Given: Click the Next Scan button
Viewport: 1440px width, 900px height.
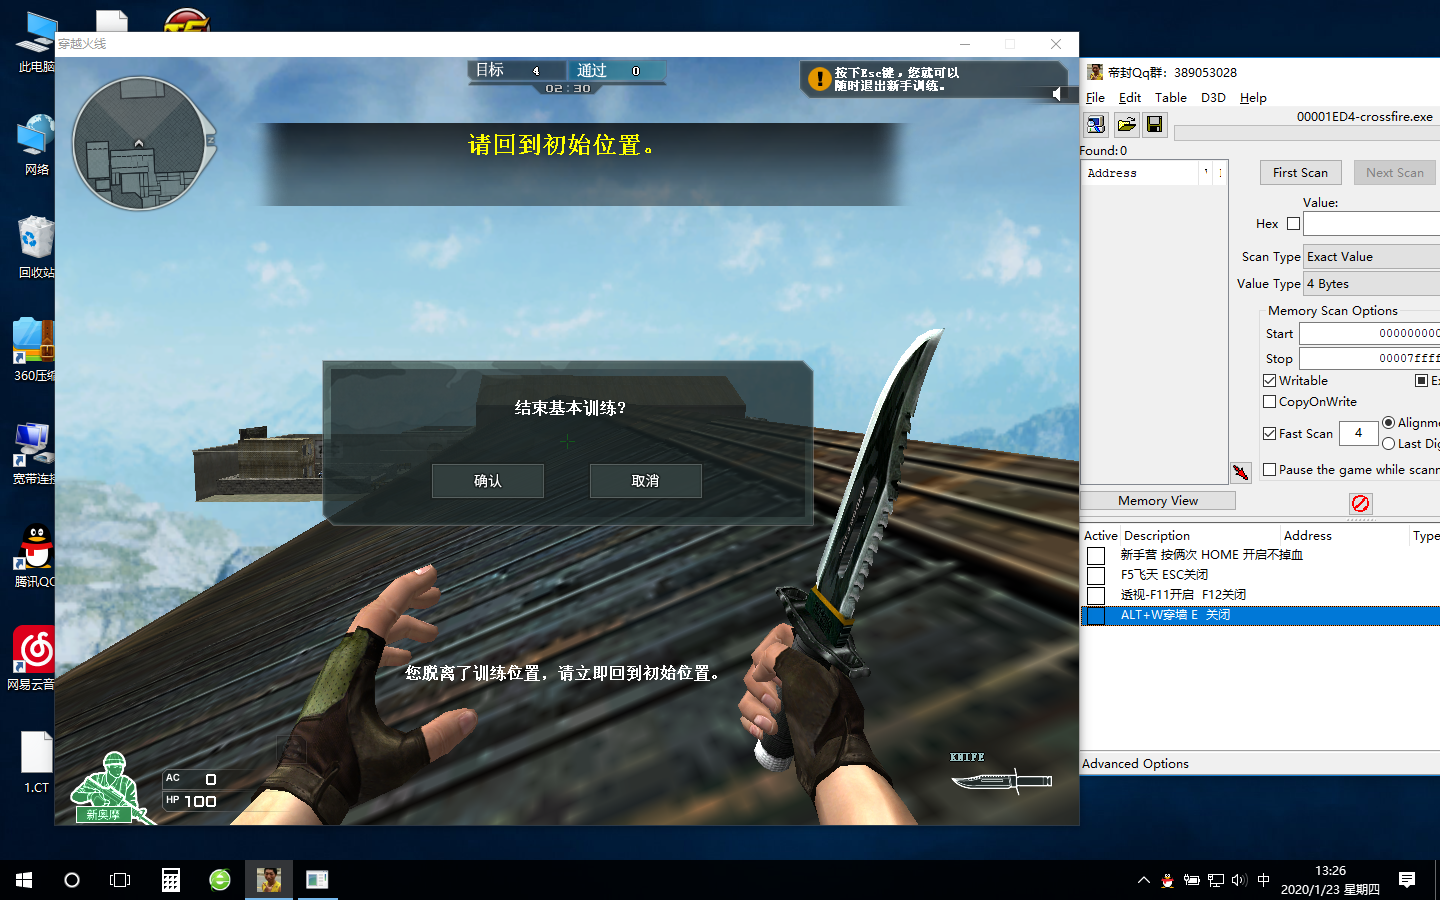Looking at the screenshot, I should point(1395,173).
